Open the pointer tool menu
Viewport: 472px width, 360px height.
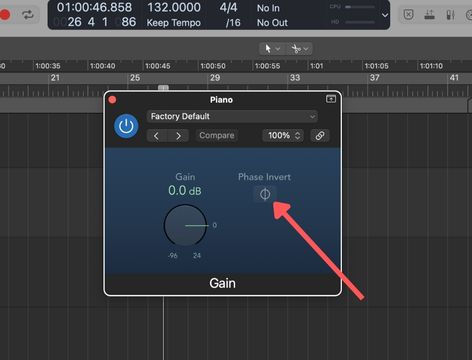[271, 49]
